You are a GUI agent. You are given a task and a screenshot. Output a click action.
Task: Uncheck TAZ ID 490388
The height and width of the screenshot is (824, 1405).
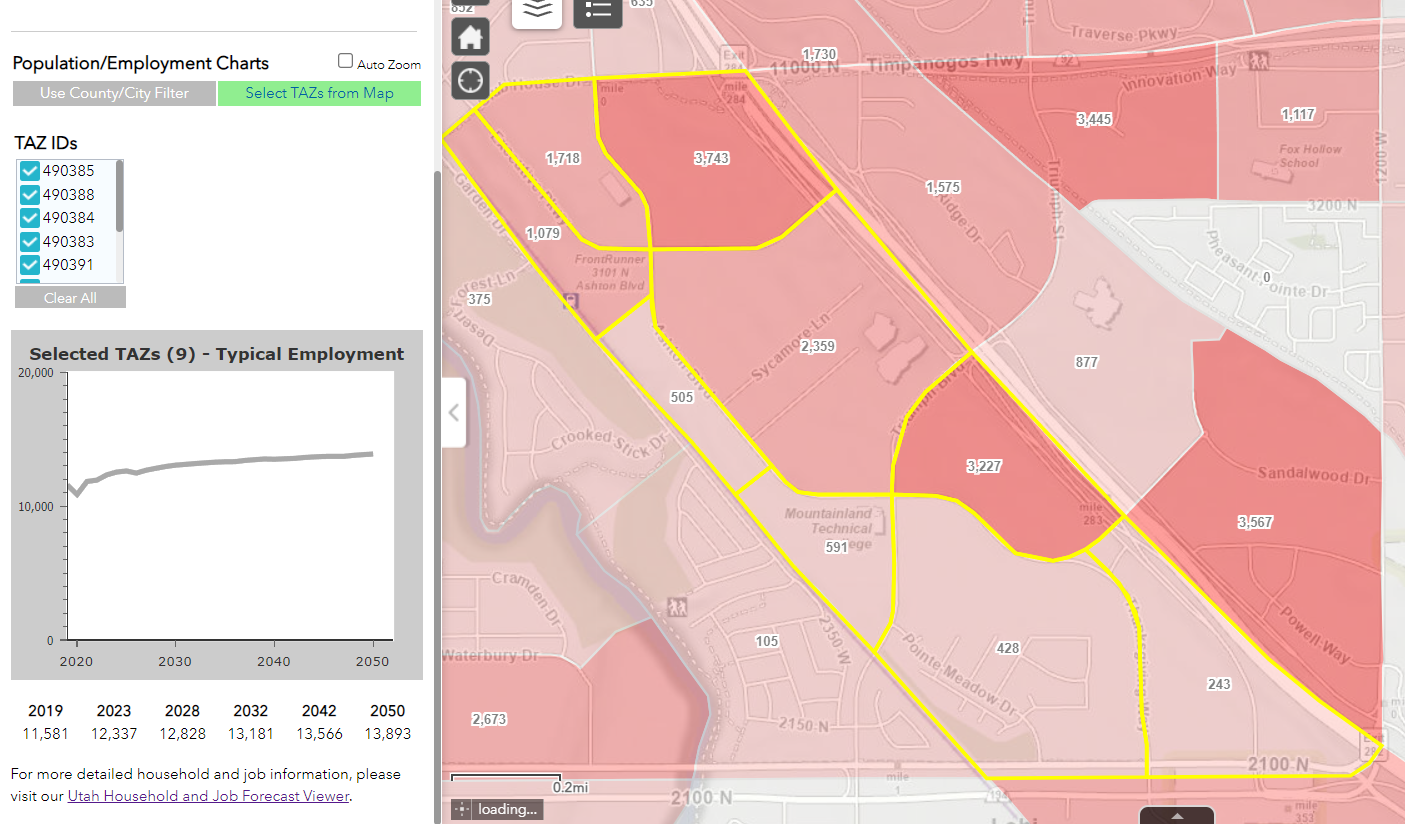pyautogui.click(x=30, y=195)
